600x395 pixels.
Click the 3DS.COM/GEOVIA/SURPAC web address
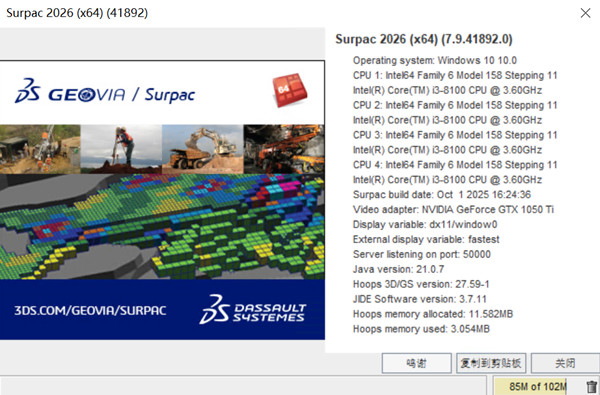(x=90, y=310)
